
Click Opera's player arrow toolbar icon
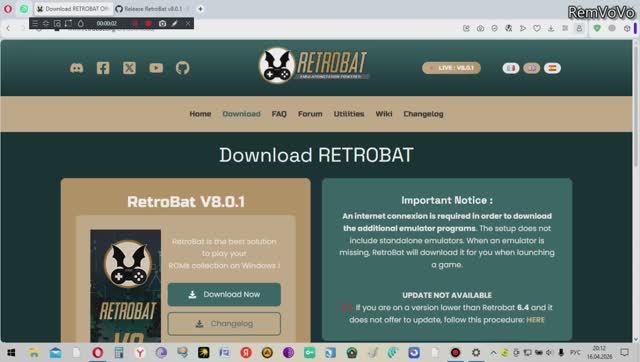[x=522, y=28]
